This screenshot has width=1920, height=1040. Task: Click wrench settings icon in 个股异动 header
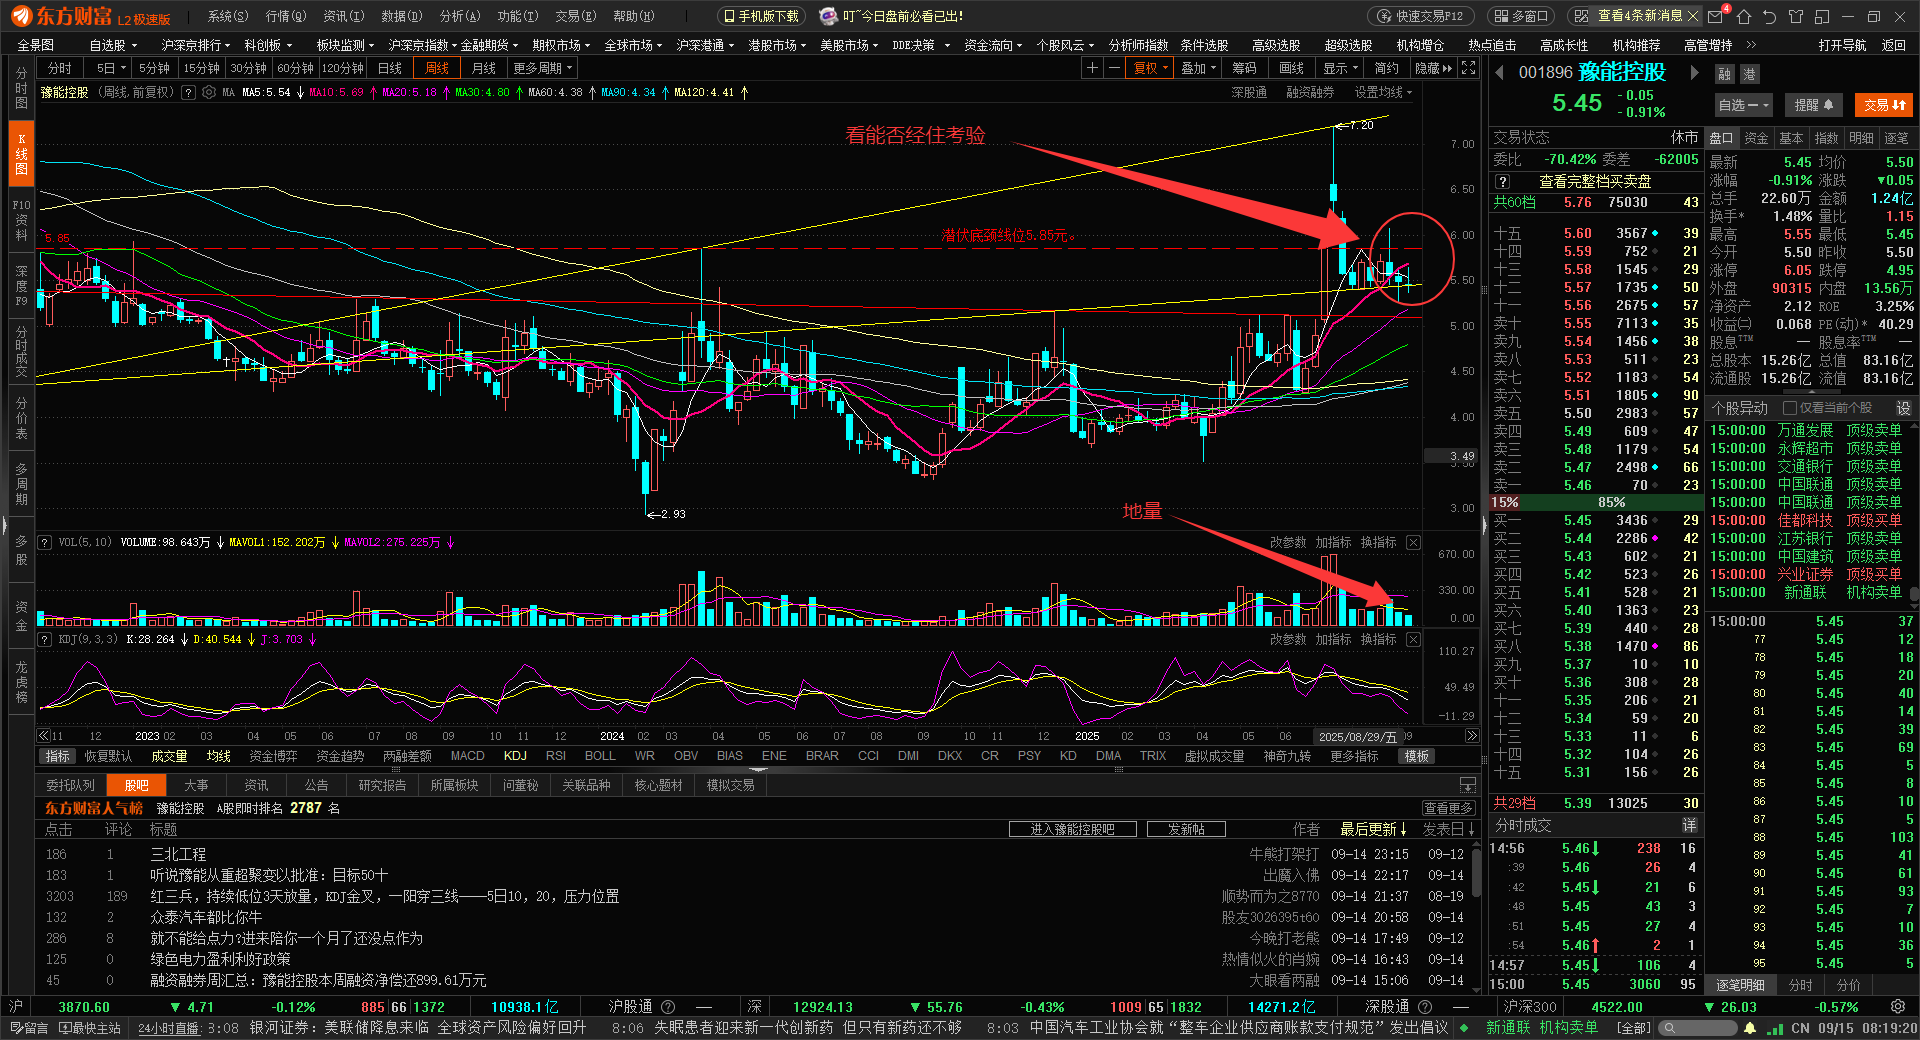(1903, 408)
